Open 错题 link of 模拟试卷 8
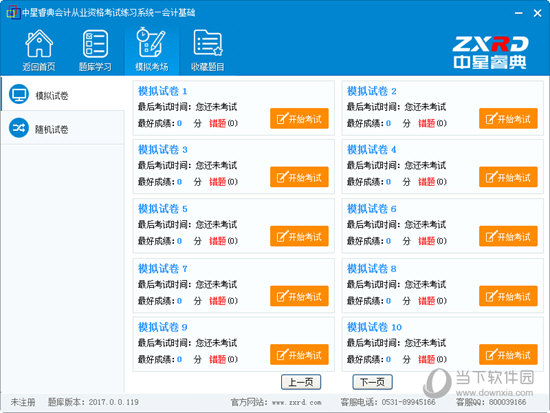Image resolution: width=550 pixels, height=413 pixels. (x=427, y=301)
